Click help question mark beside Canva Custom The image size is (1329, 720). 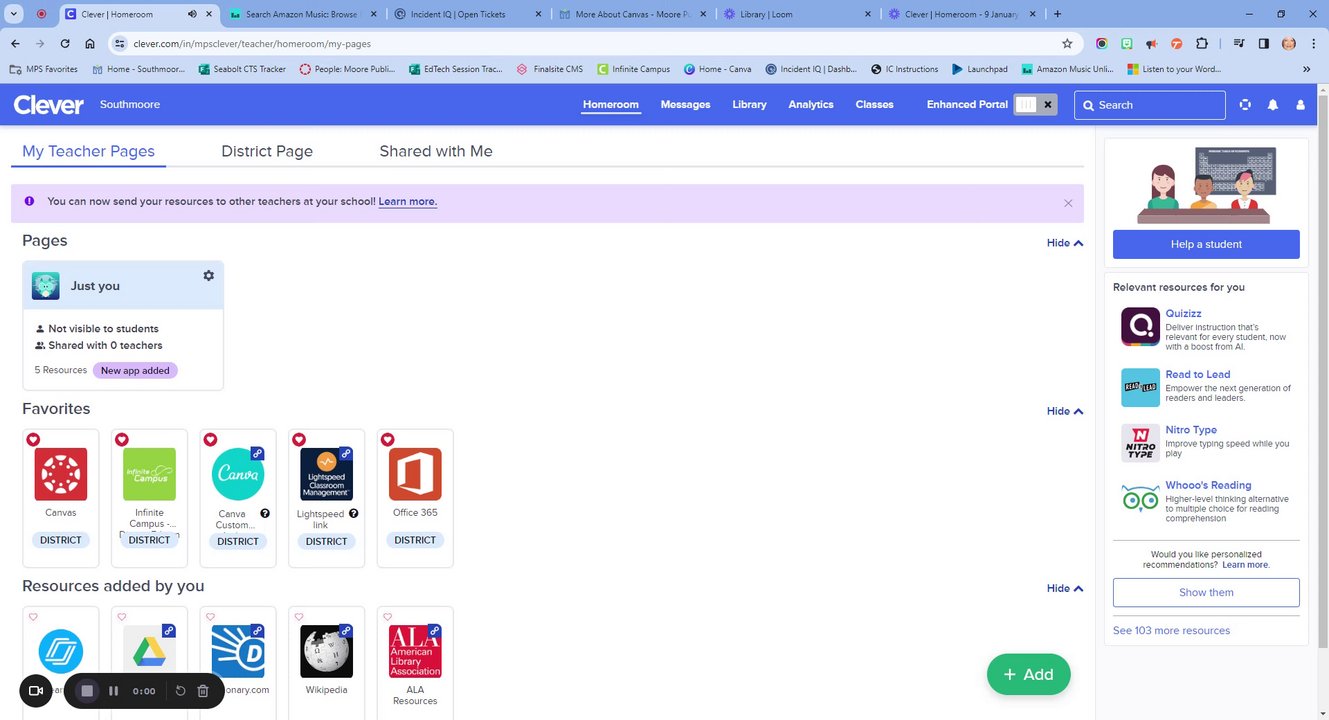[x=265, y=513]
